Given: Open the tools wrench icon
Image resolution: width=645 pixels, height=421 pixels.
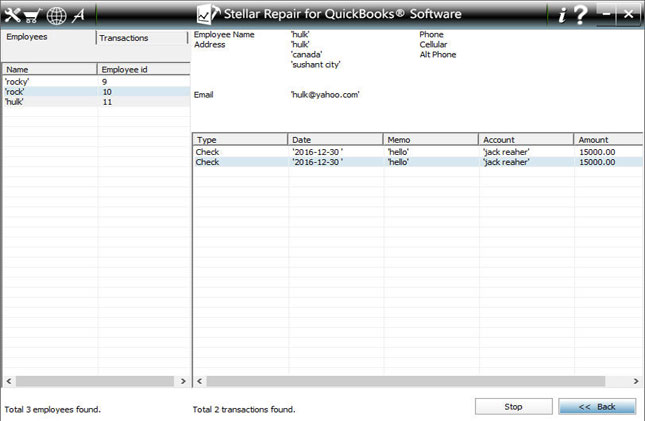Looking at the screenshot, I should [12, 15].
